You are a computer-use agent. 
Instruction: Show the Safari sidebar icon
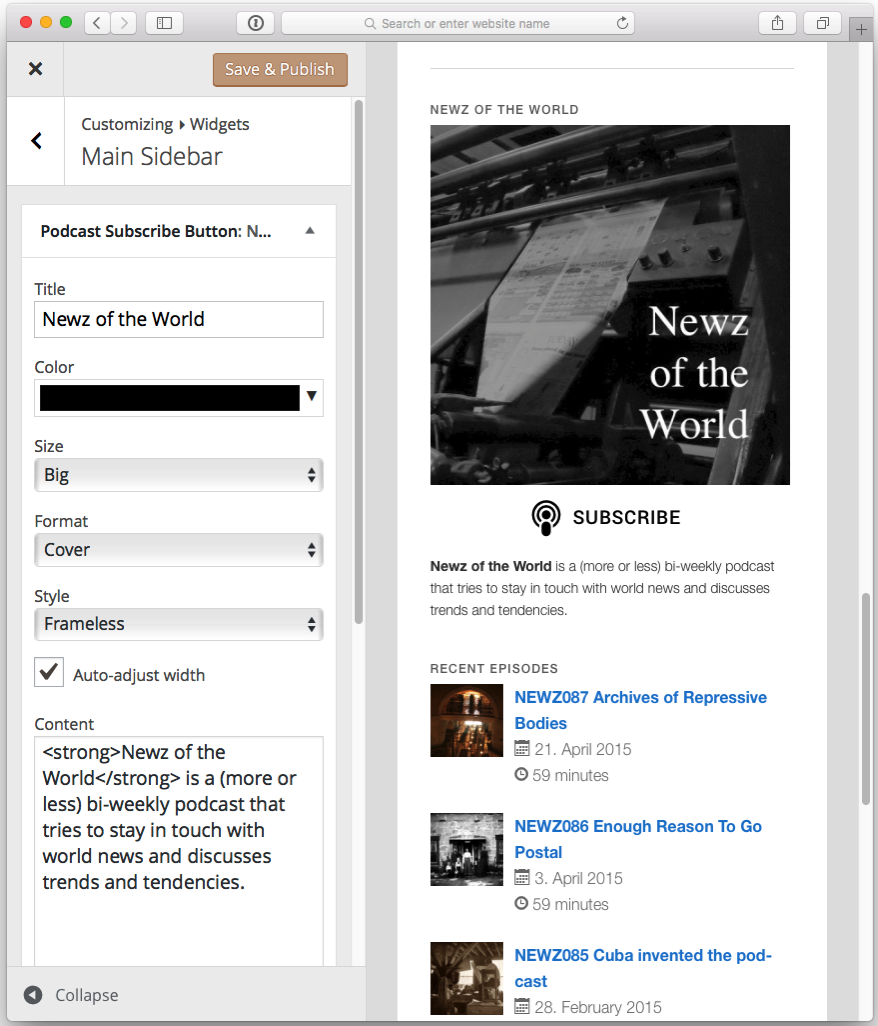click(x=163, y=22)
